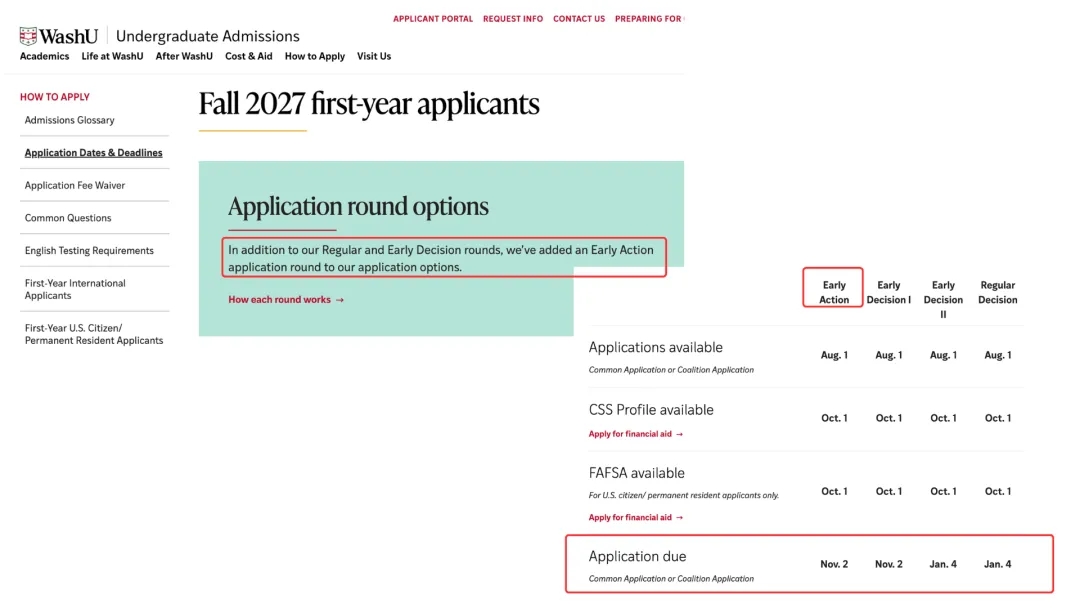1080x608 pixels.
Task: Follow the How each round works link
Action: tap(286, 300)
